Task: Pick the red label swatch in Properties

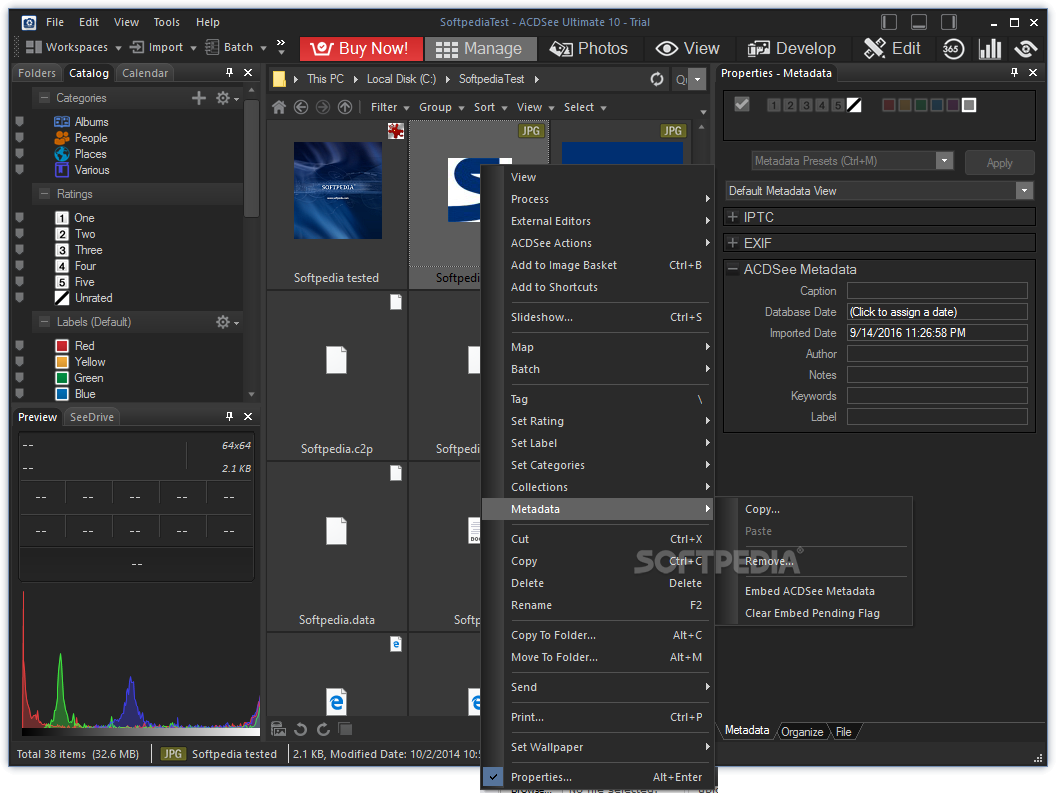Action: pos(888,105)
